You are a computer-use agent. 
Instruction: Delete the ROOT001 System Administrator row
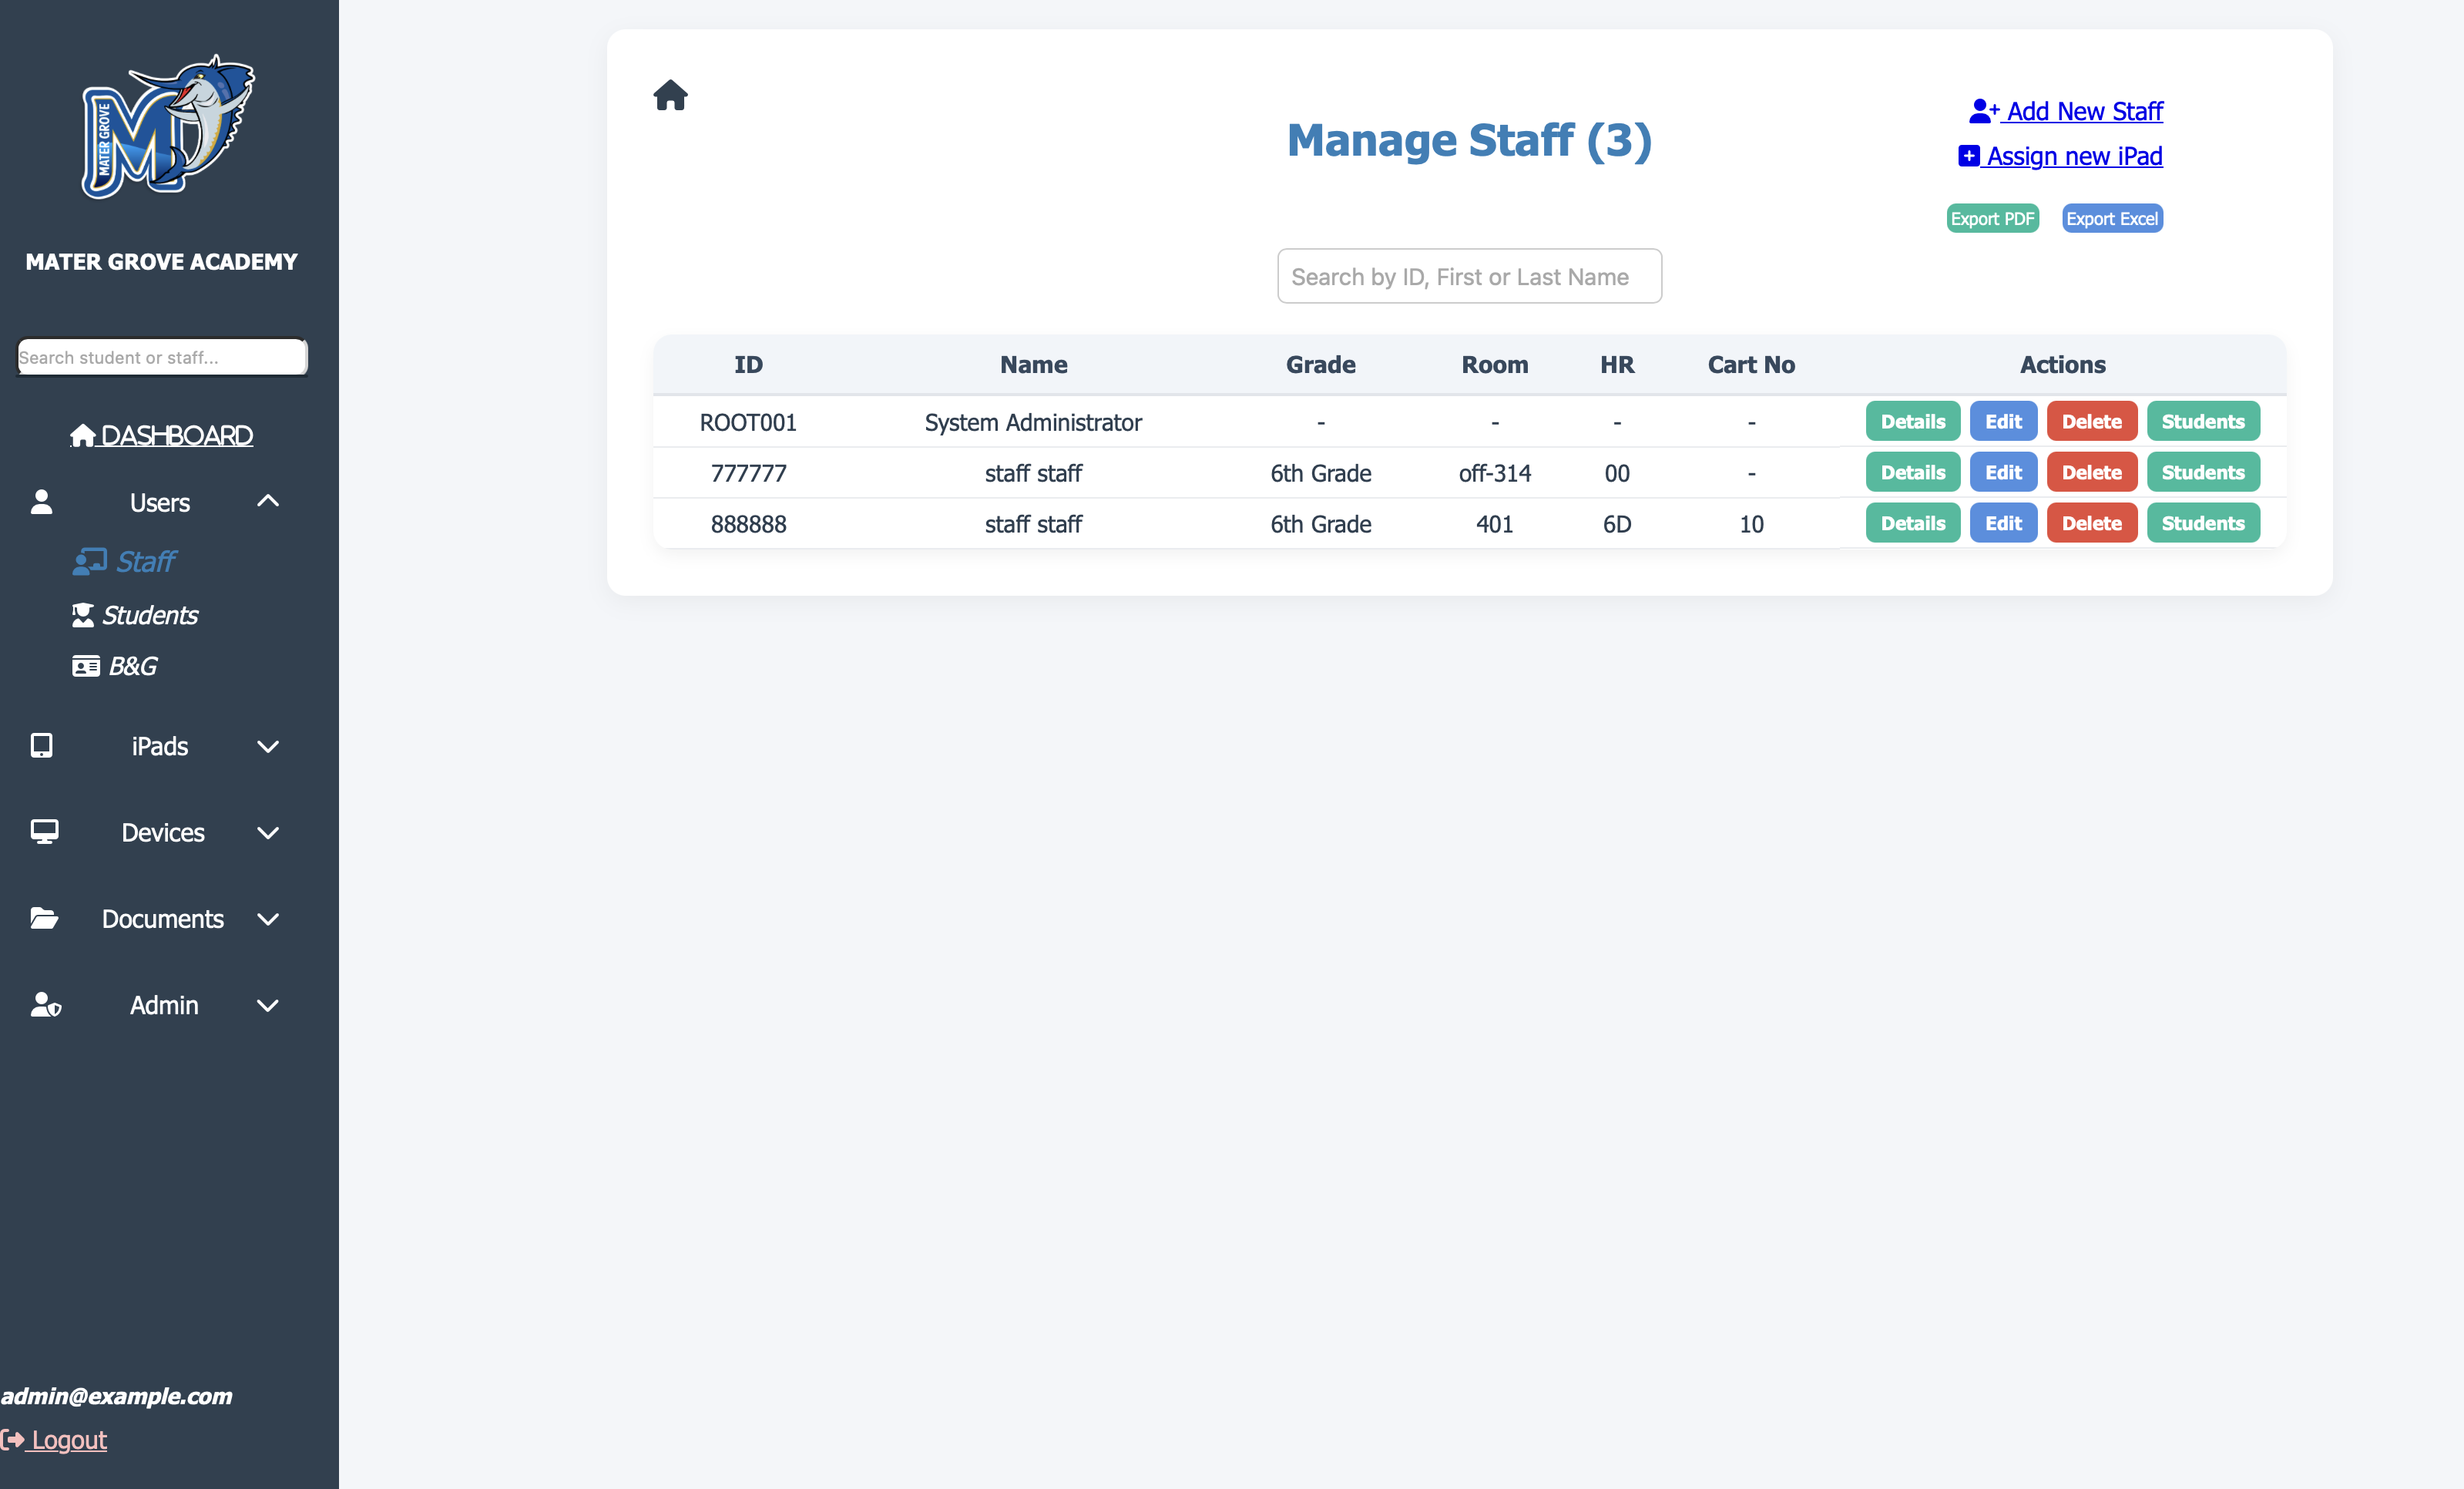[2091, 422]
